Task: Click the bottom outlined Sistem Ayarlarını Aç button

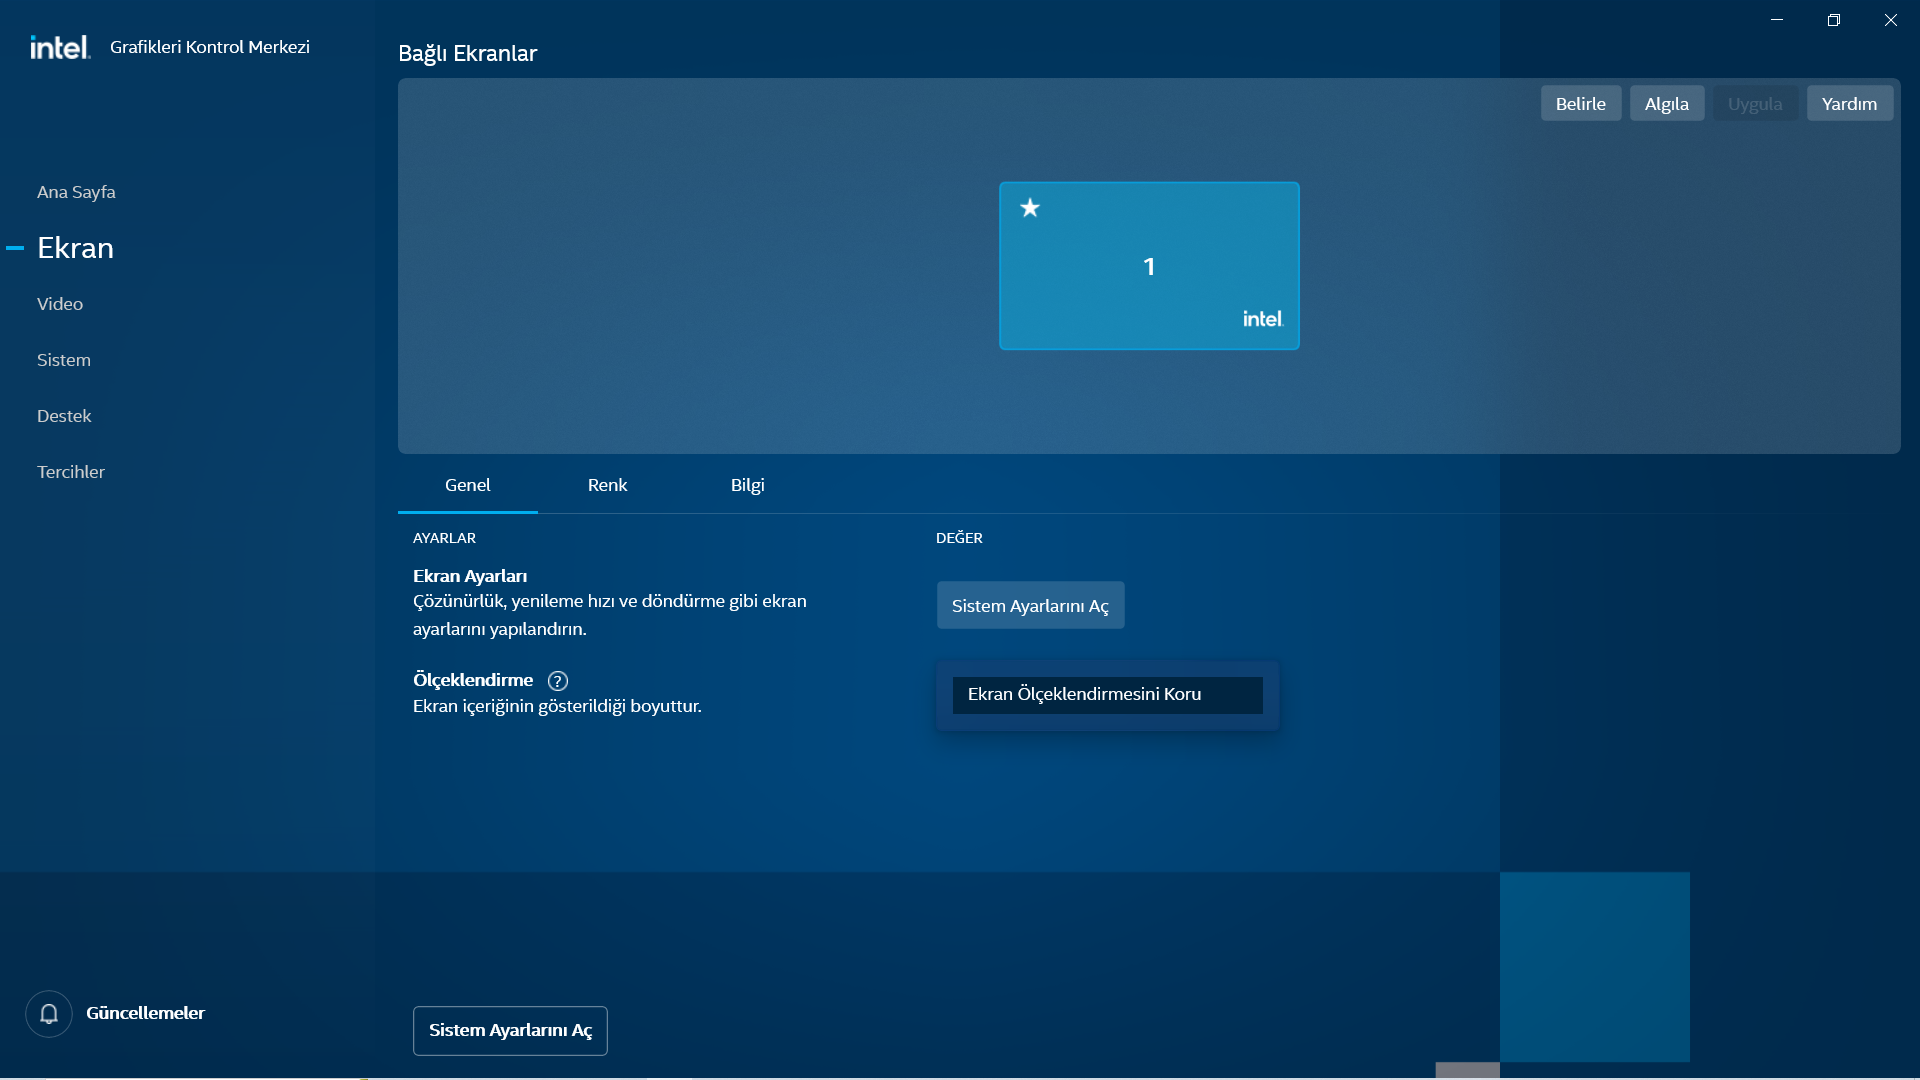Action: click(510, 1030)
